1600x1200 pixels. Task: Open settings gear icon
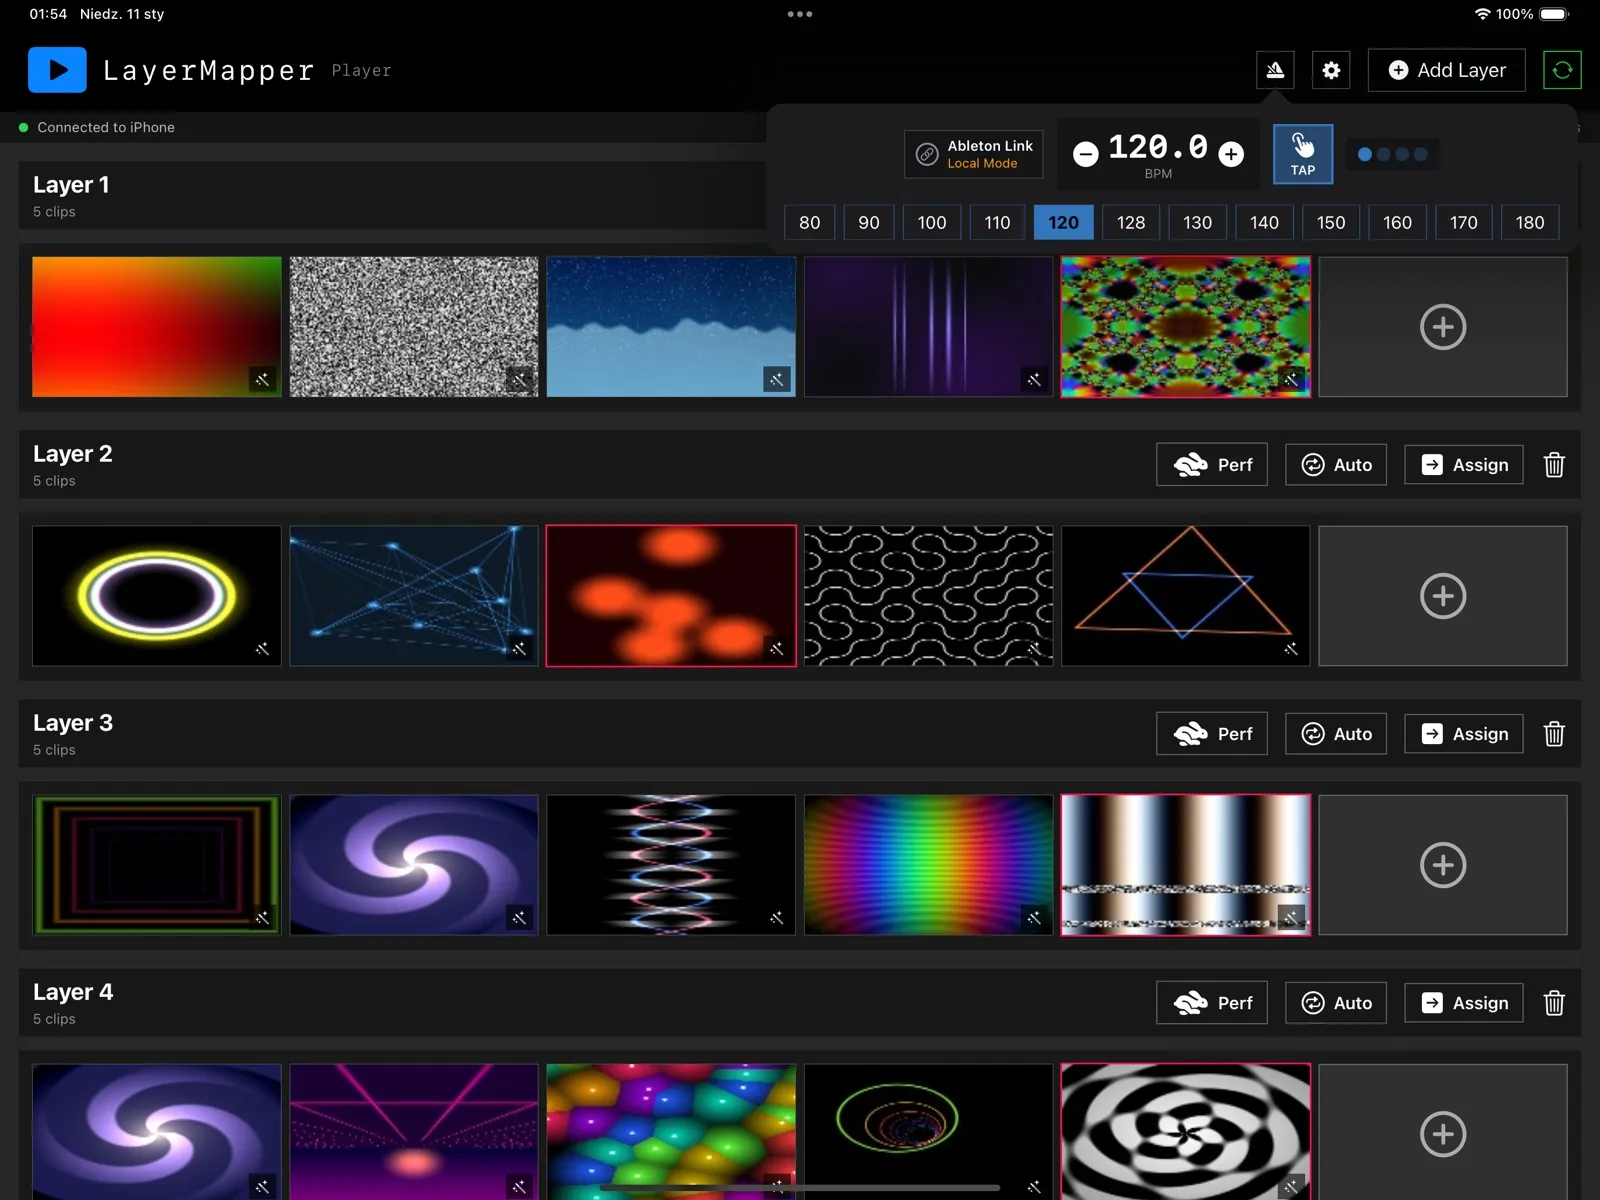1331,70
